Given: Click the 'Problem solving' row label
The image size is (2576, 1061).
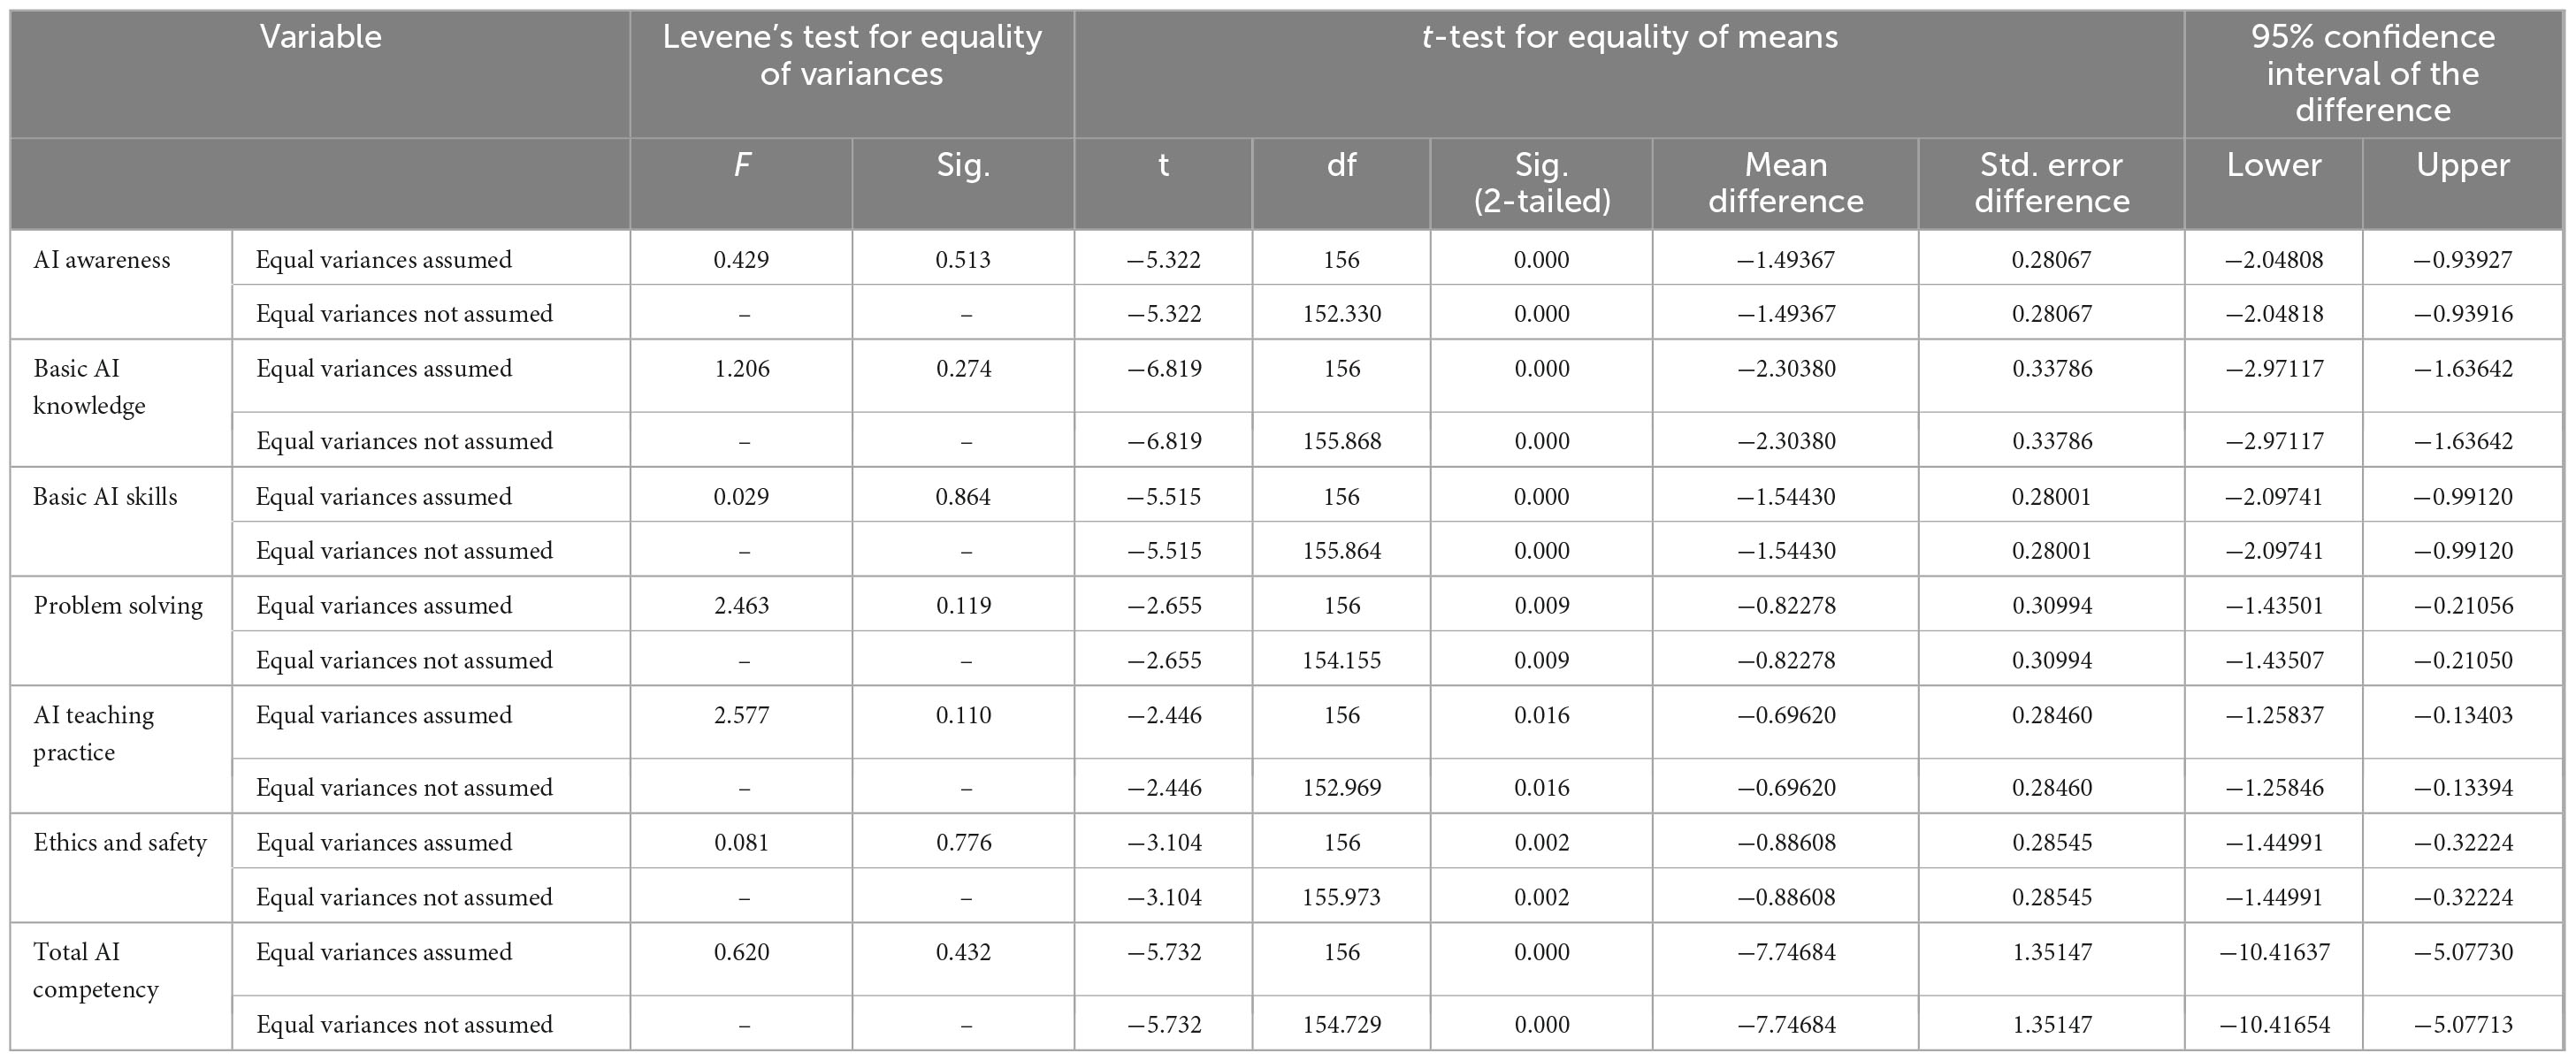Looking at the screenshot, I should pyautogui.click(x=118, y=606).
